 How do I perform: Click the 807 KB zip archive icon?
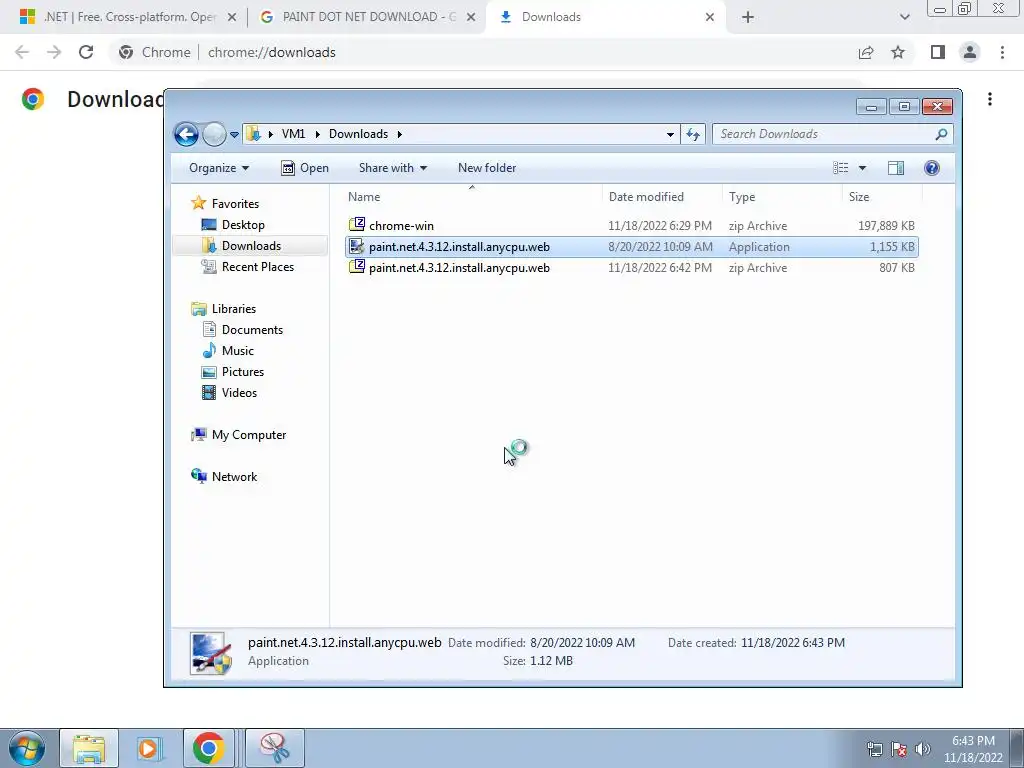click(357, 266)
